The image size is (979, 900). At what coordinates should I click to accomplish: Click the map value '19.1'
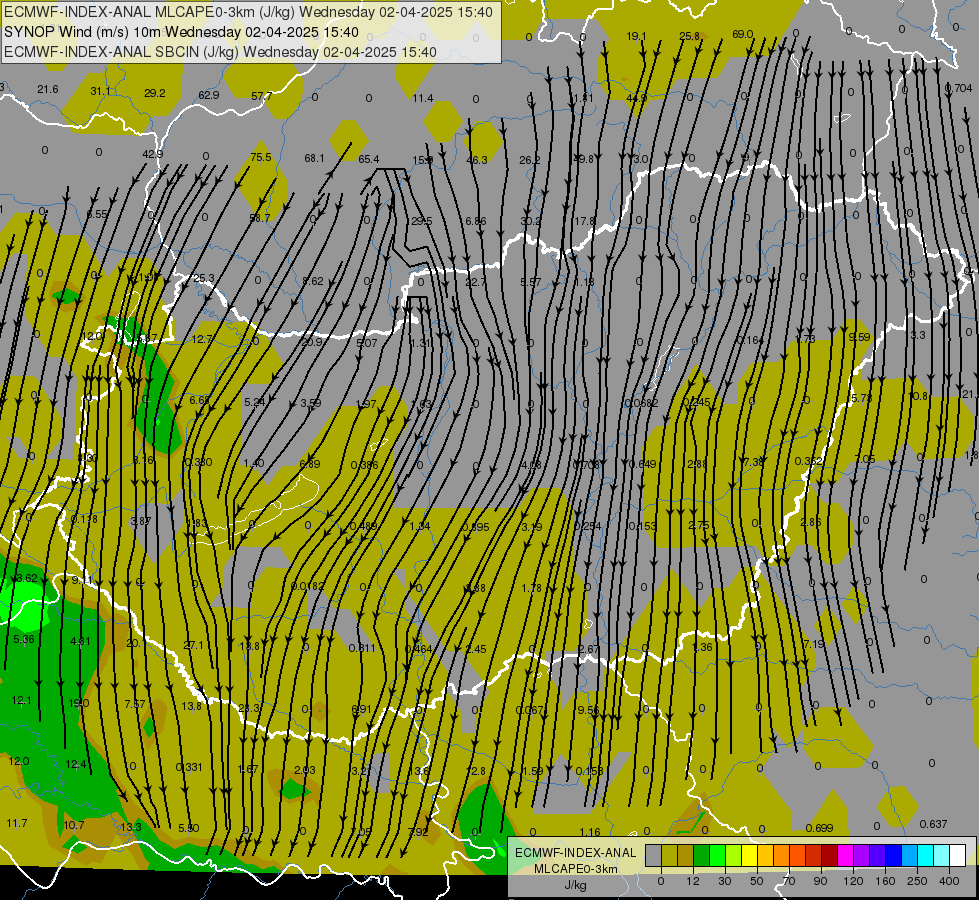click(636, 36)
